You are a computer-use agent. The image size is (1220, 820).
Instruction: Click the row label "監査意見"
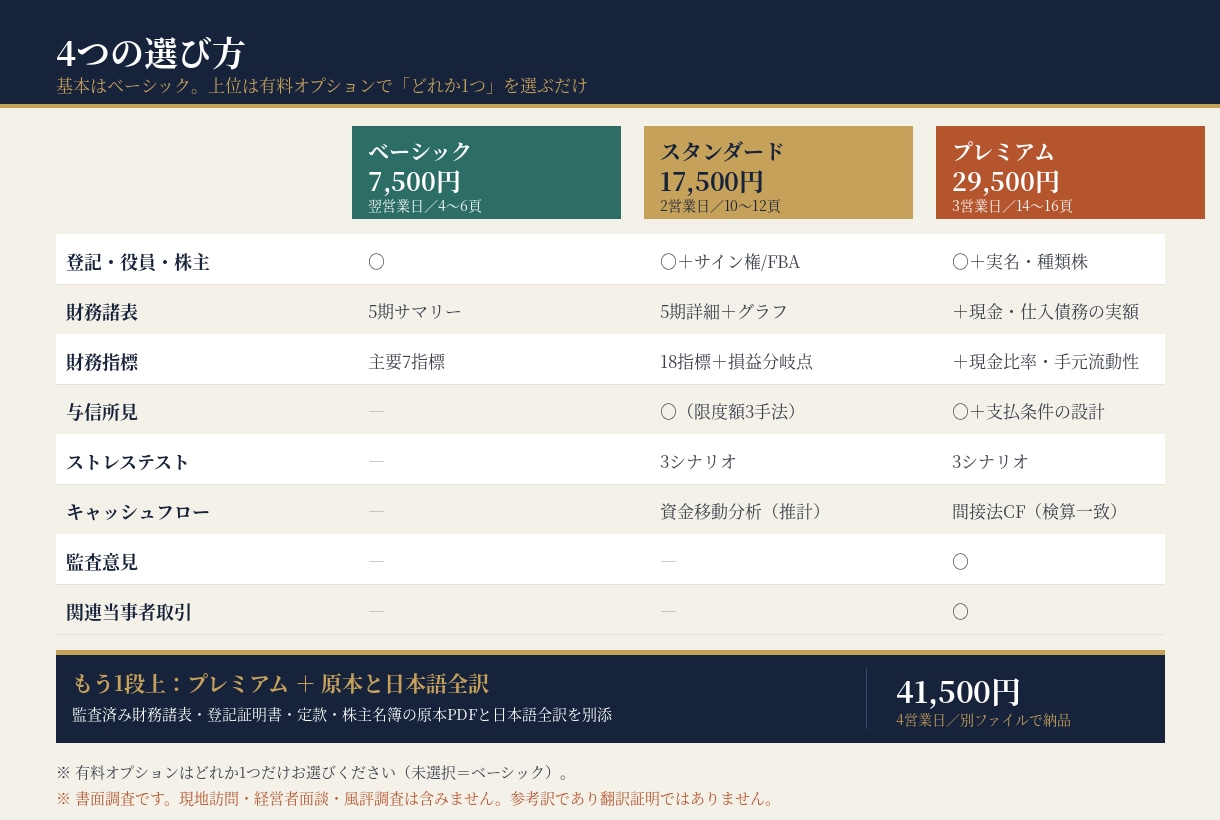pos(102,562)
